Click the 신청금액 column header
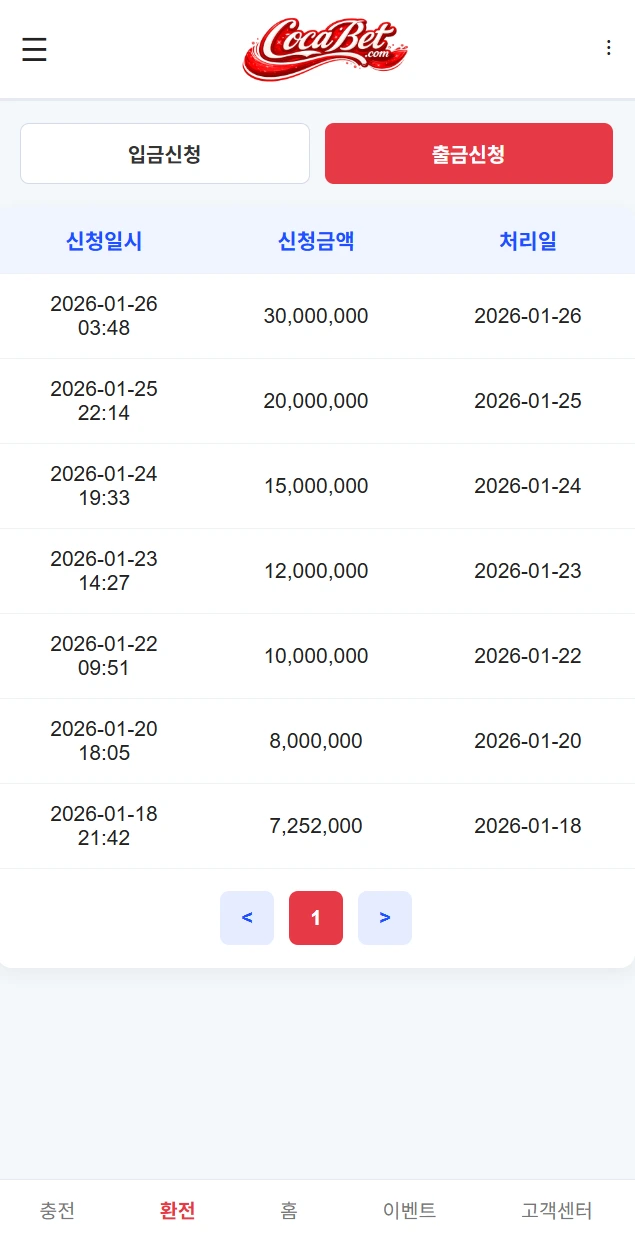 [316, 241]
